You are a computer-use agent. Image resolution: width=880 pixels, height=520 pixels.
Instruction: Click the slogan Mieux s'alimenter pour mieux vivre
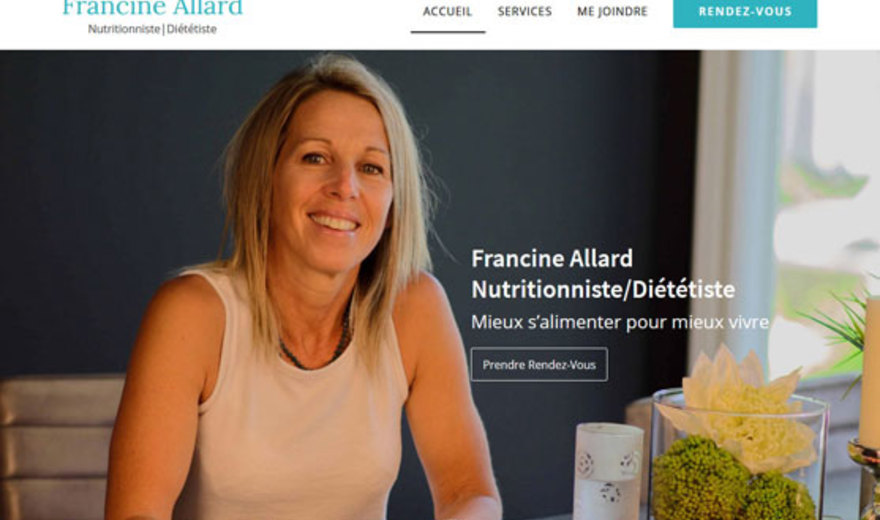click(620, 323)
